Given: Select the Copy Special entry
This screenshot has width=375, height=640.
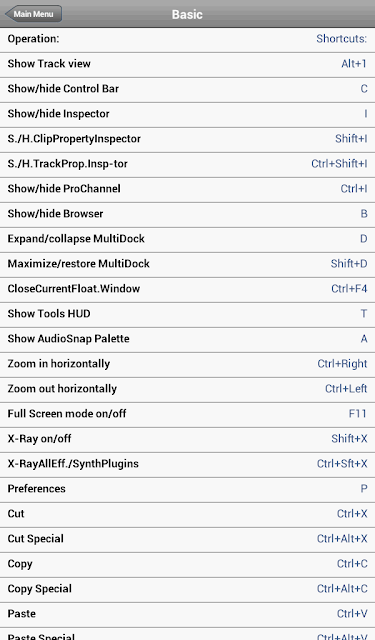Looking at the screenshot, I should click(187, 589).
